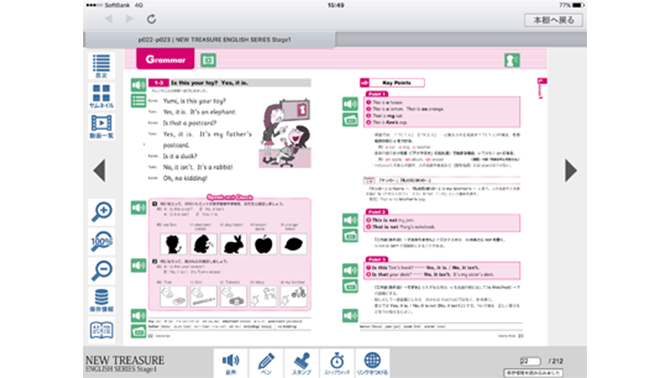
Task: Zoom out with the minus magnifier
Action: 102,271
